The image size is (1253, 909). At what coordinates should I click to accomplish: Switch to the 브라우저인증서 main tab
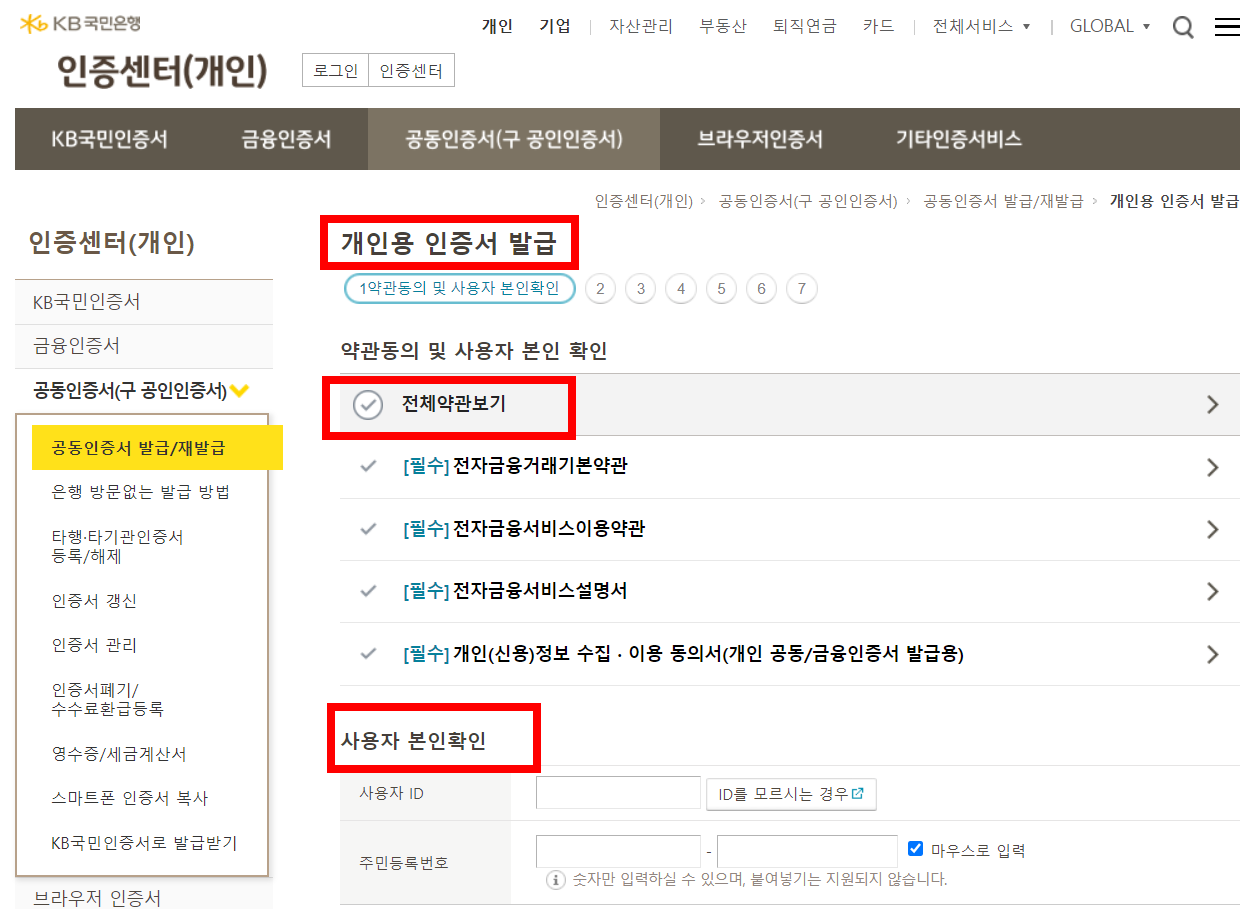(x=760, y=139)
